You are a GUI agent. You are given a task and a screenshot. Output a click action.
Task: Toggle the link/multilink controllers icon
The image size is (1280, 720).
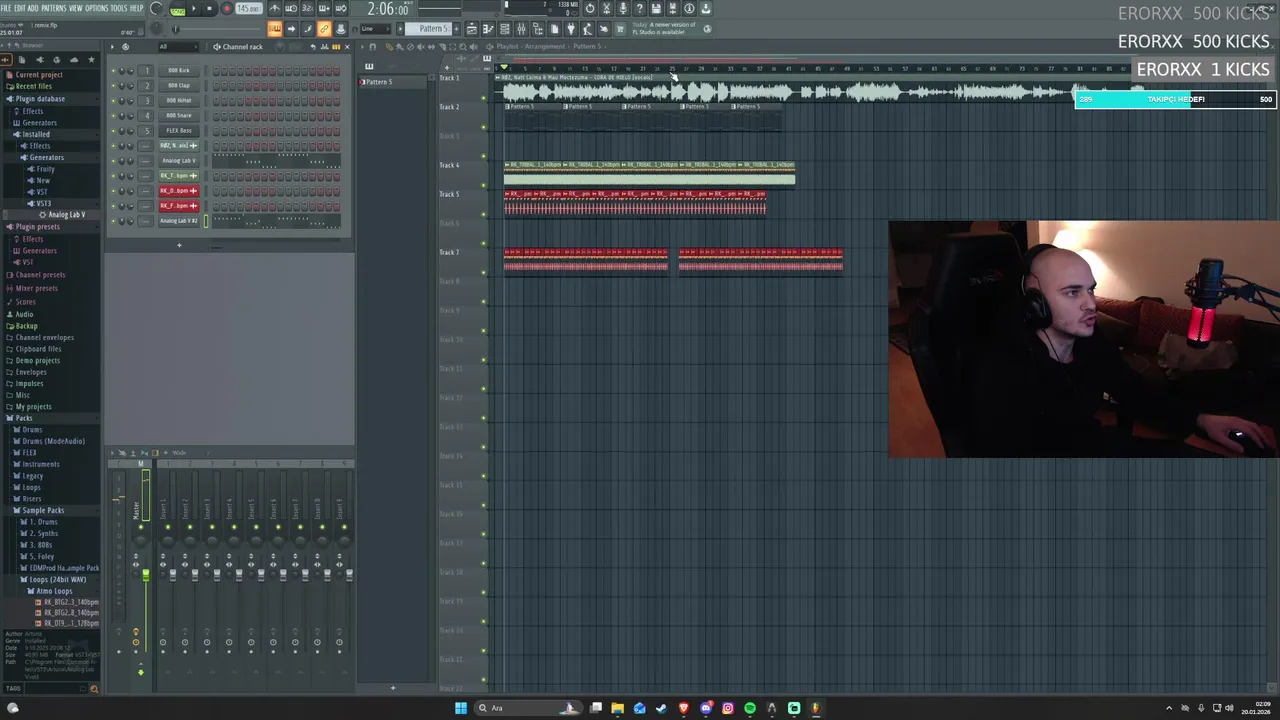(x=324, y=28)
